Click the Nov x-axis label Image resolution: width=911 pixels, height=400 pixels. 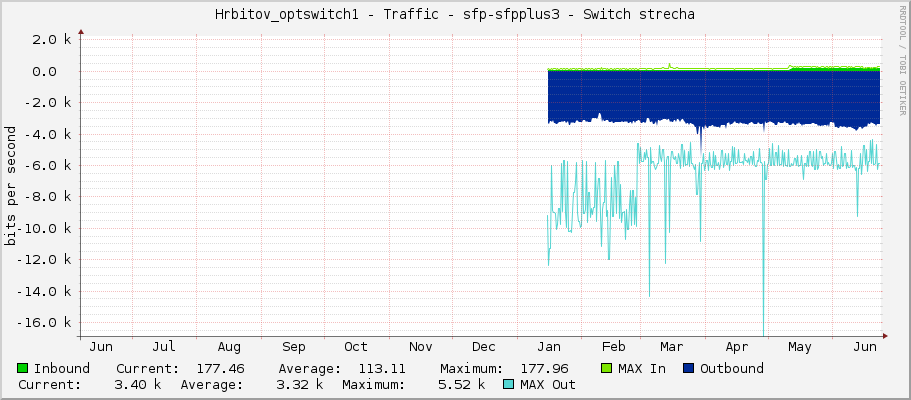click(420, 347)
